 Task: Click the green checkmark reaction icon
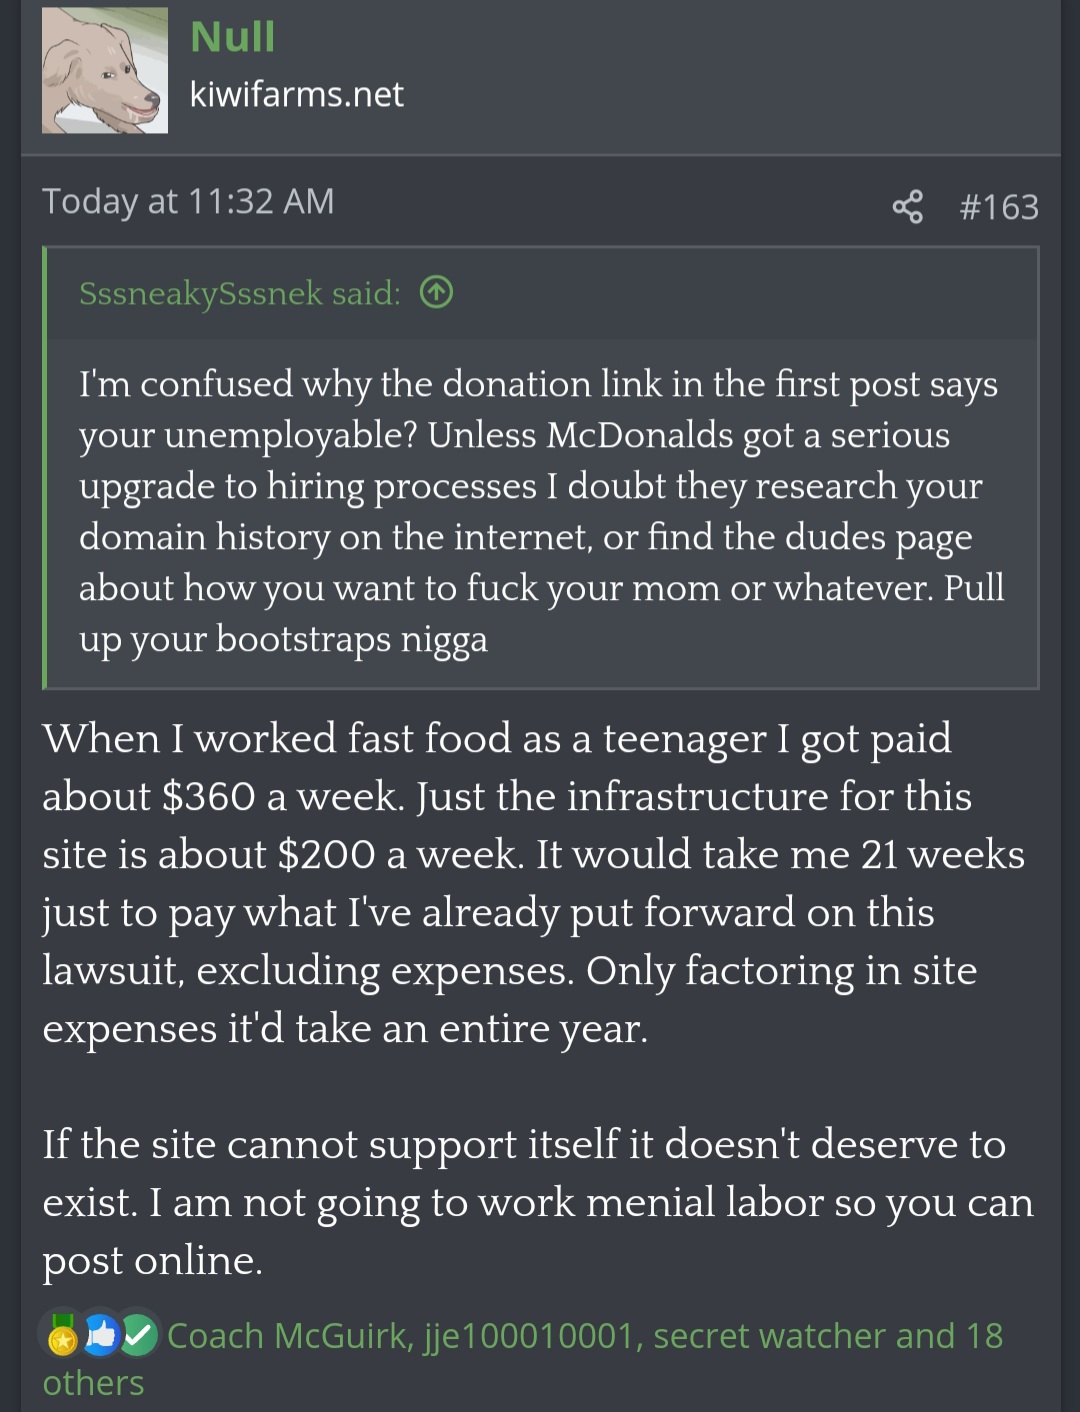[140, 1336]
